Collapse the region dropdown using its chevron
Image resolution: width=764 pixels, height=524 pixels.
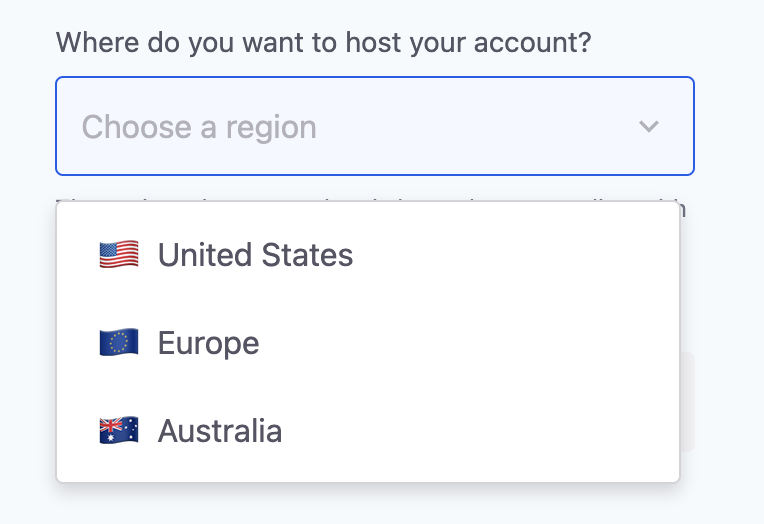(x=649, y=127)
